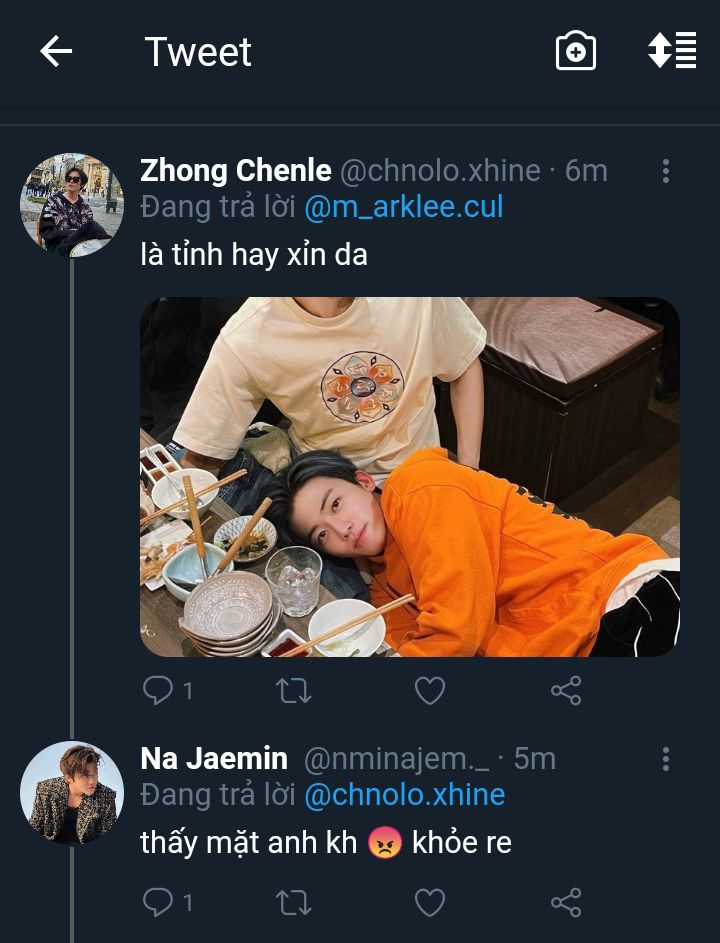The image size is (720, 943).
Task: Like Na Jaemin's reply
Action: (x=430, y=903)
